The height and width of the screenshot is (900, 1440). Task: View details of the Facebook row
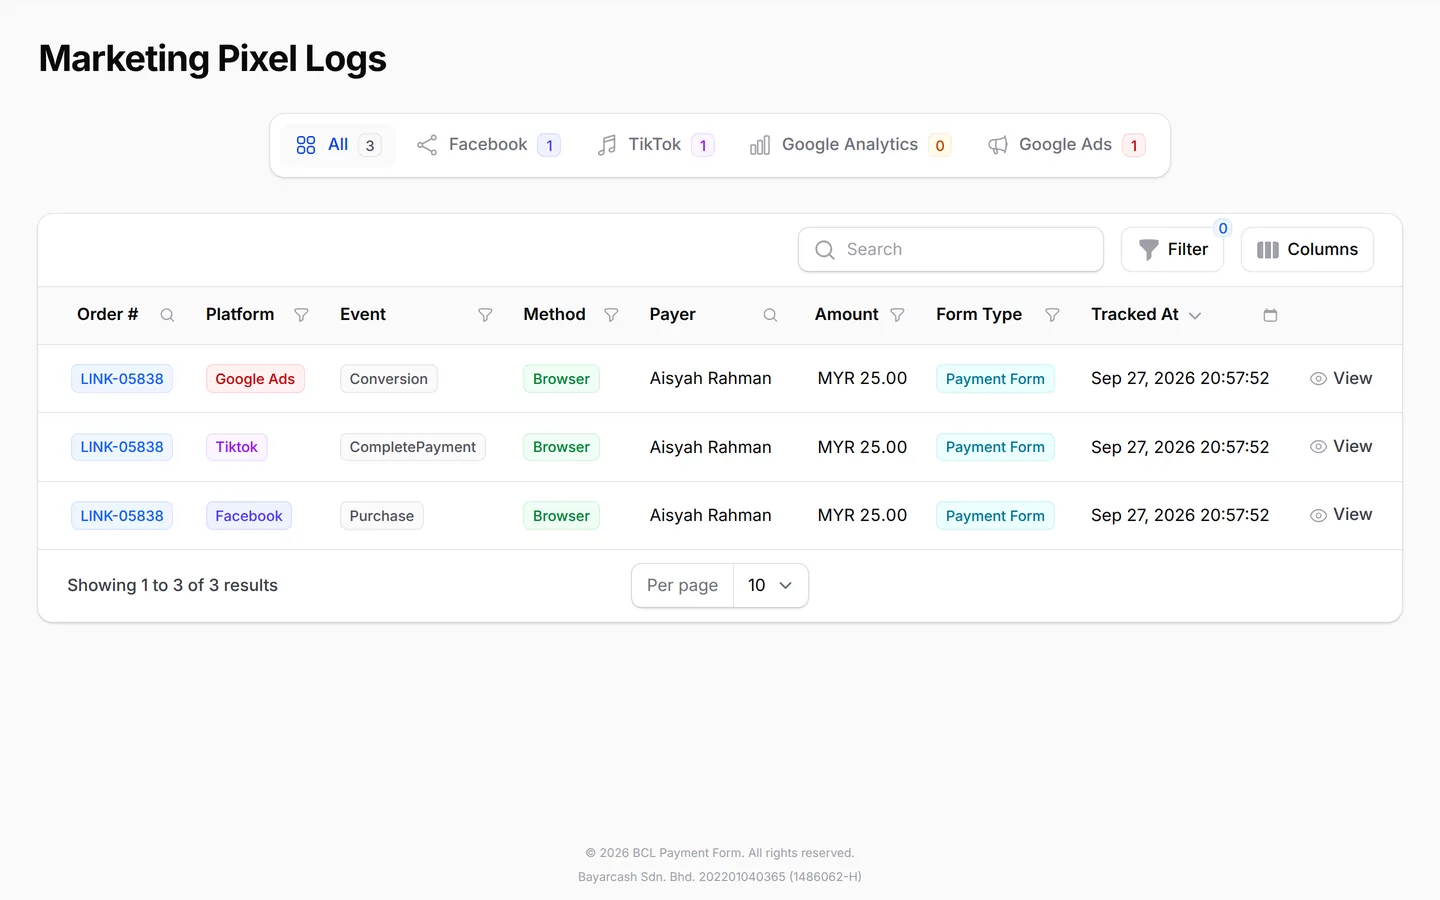(1341, 514)
